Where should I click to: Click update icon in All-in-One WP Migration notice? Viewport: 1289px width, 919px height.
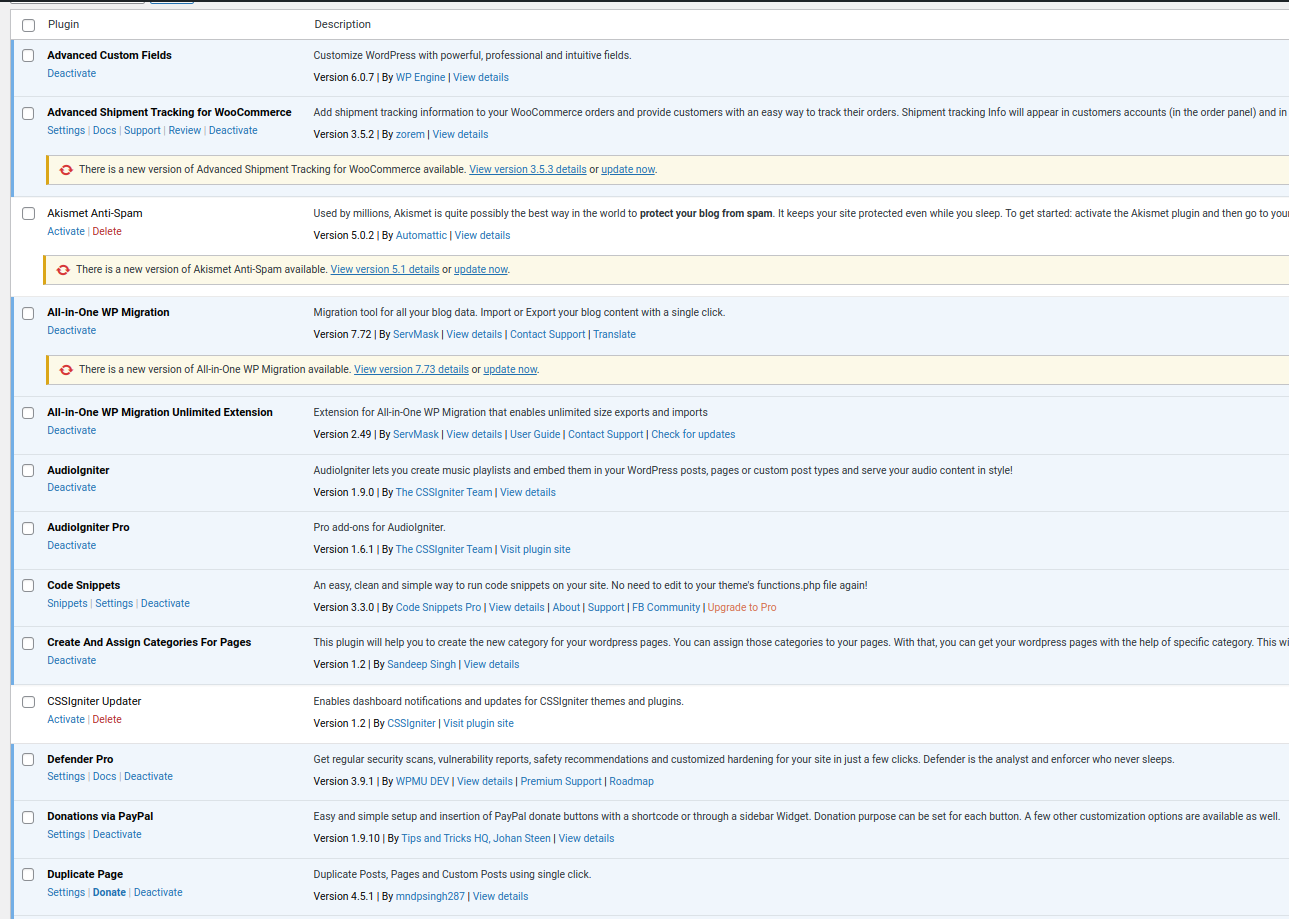tap(66, 370)
